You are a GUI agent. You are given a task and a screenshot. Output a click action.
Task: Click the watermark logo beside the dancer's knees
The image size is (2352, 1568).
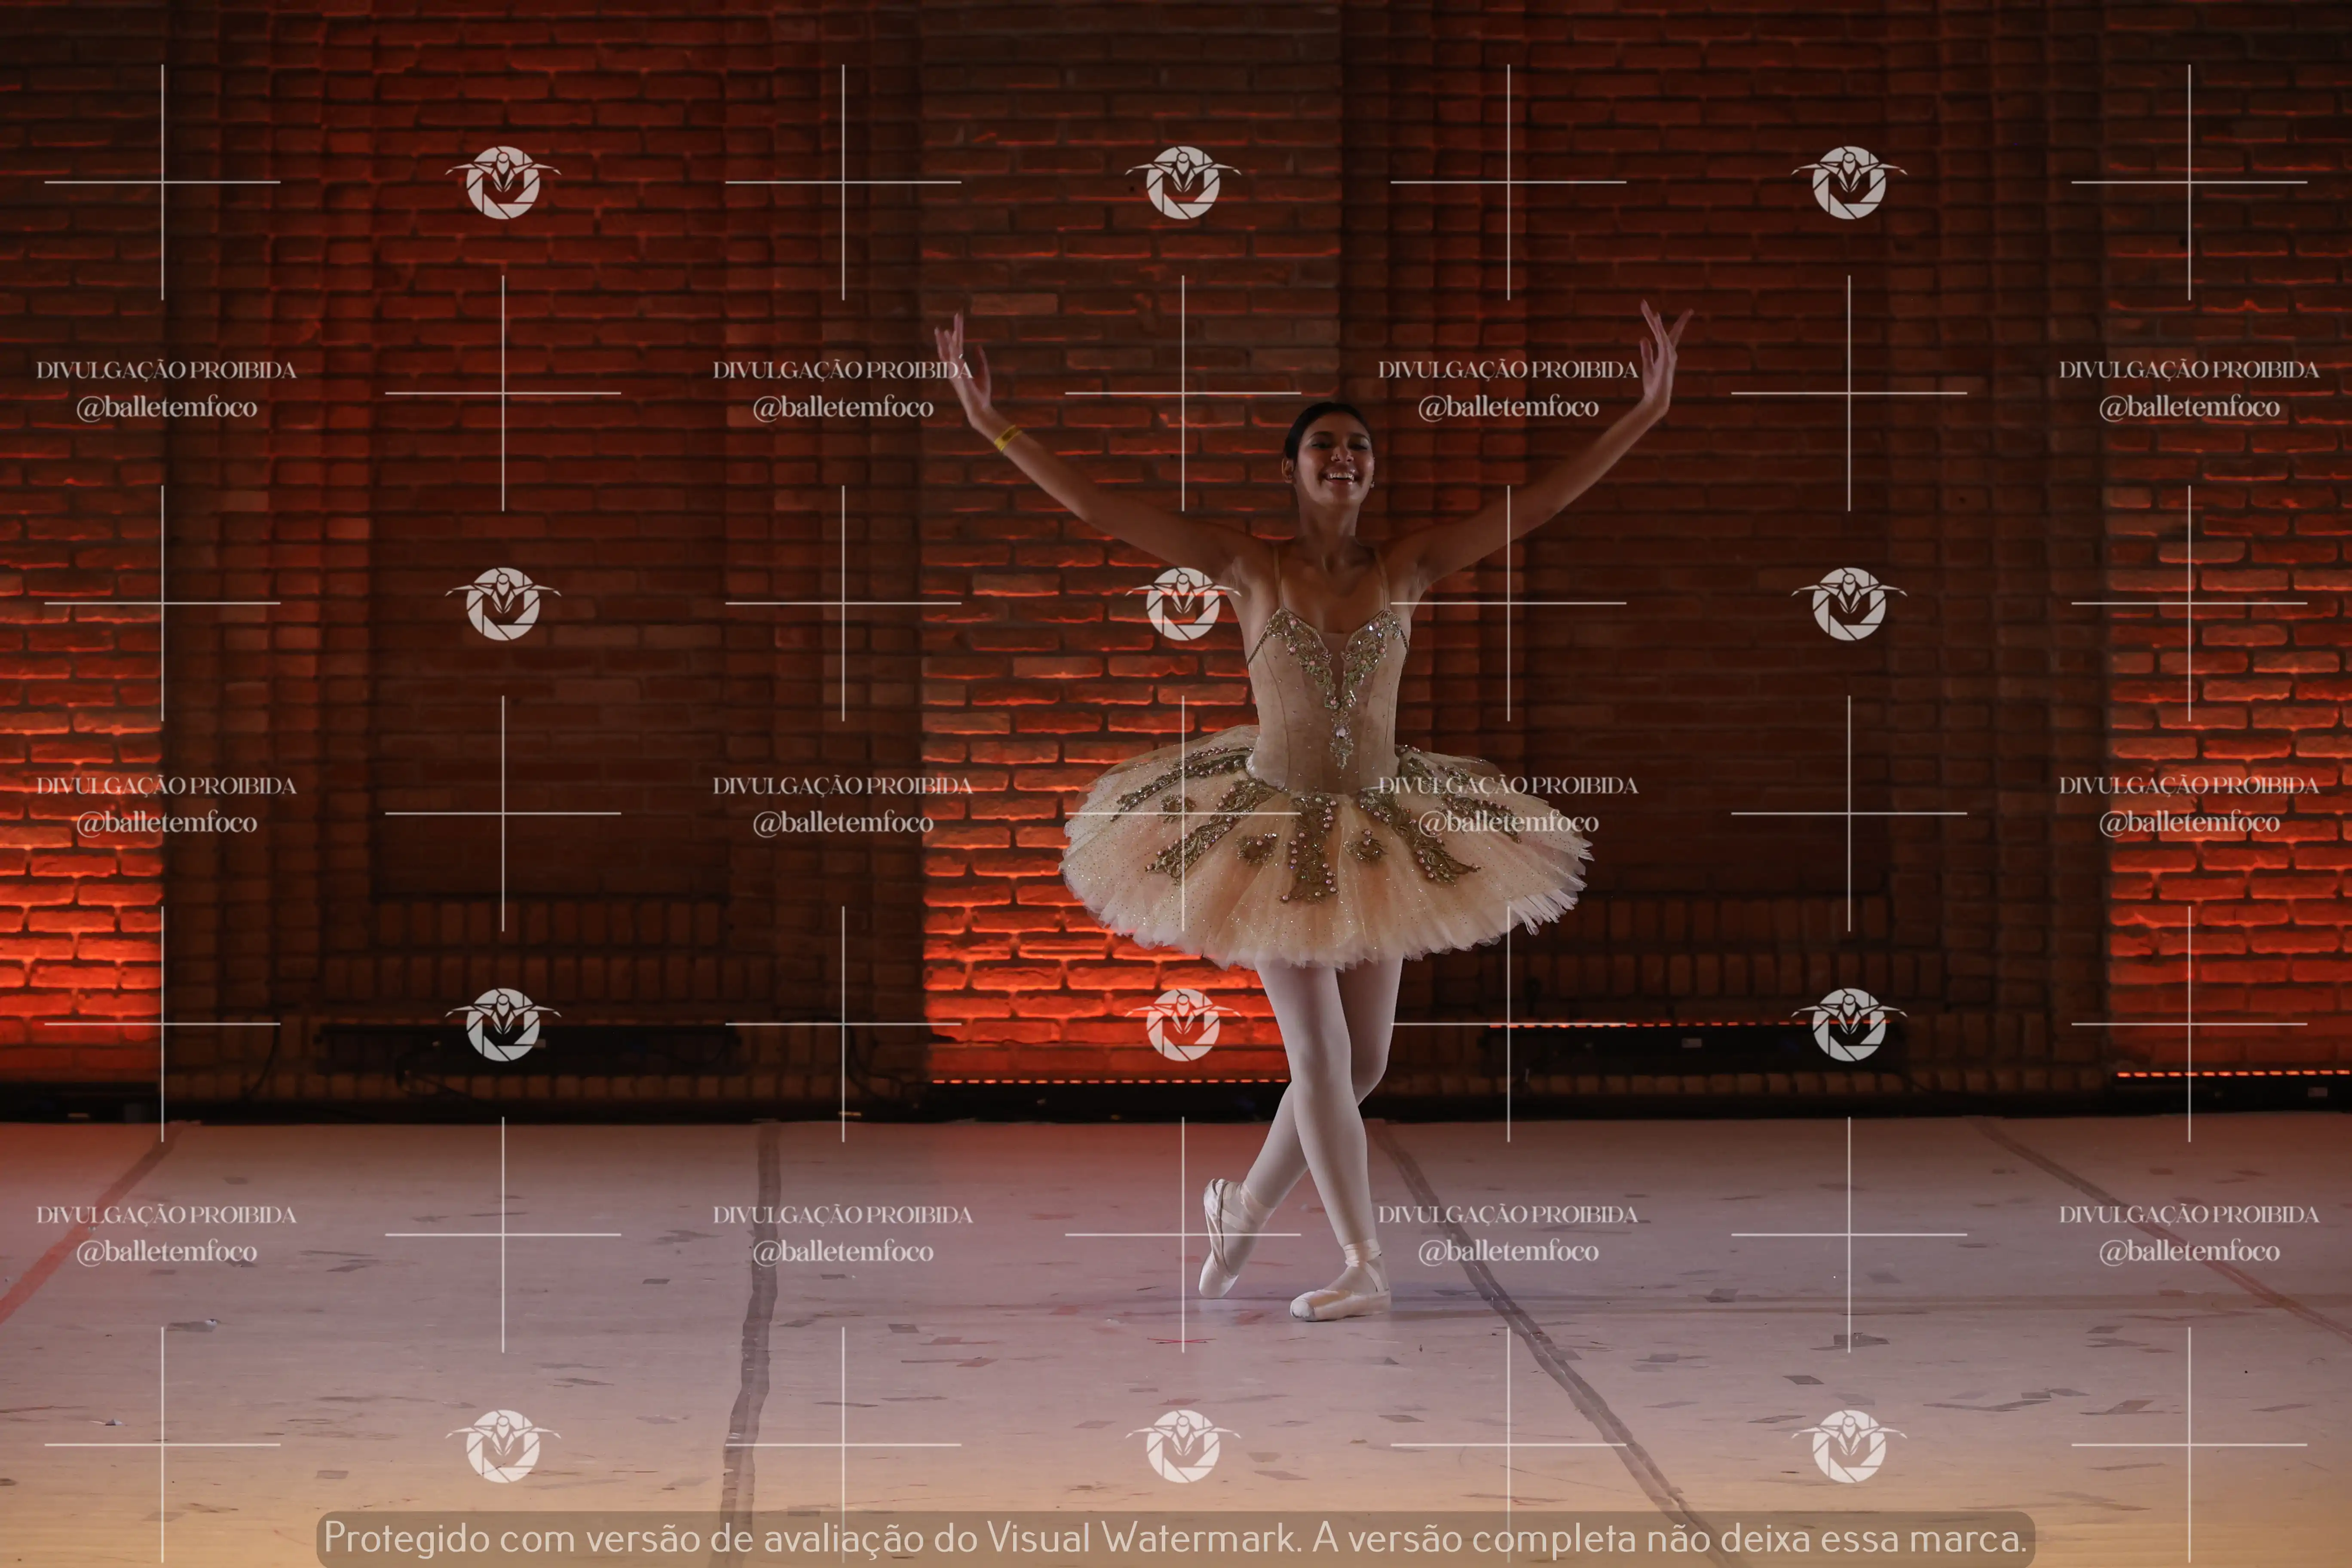coord(1183,1024)
